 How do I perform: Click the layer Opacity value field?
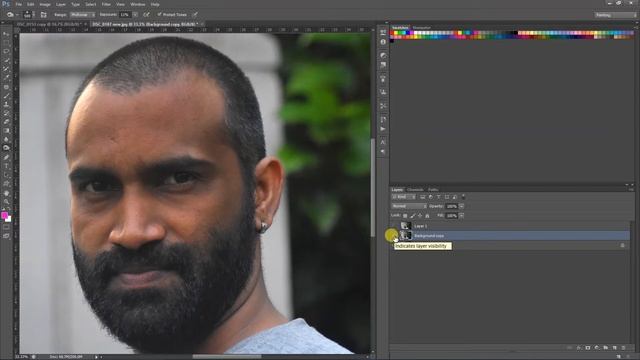(451, 206)
